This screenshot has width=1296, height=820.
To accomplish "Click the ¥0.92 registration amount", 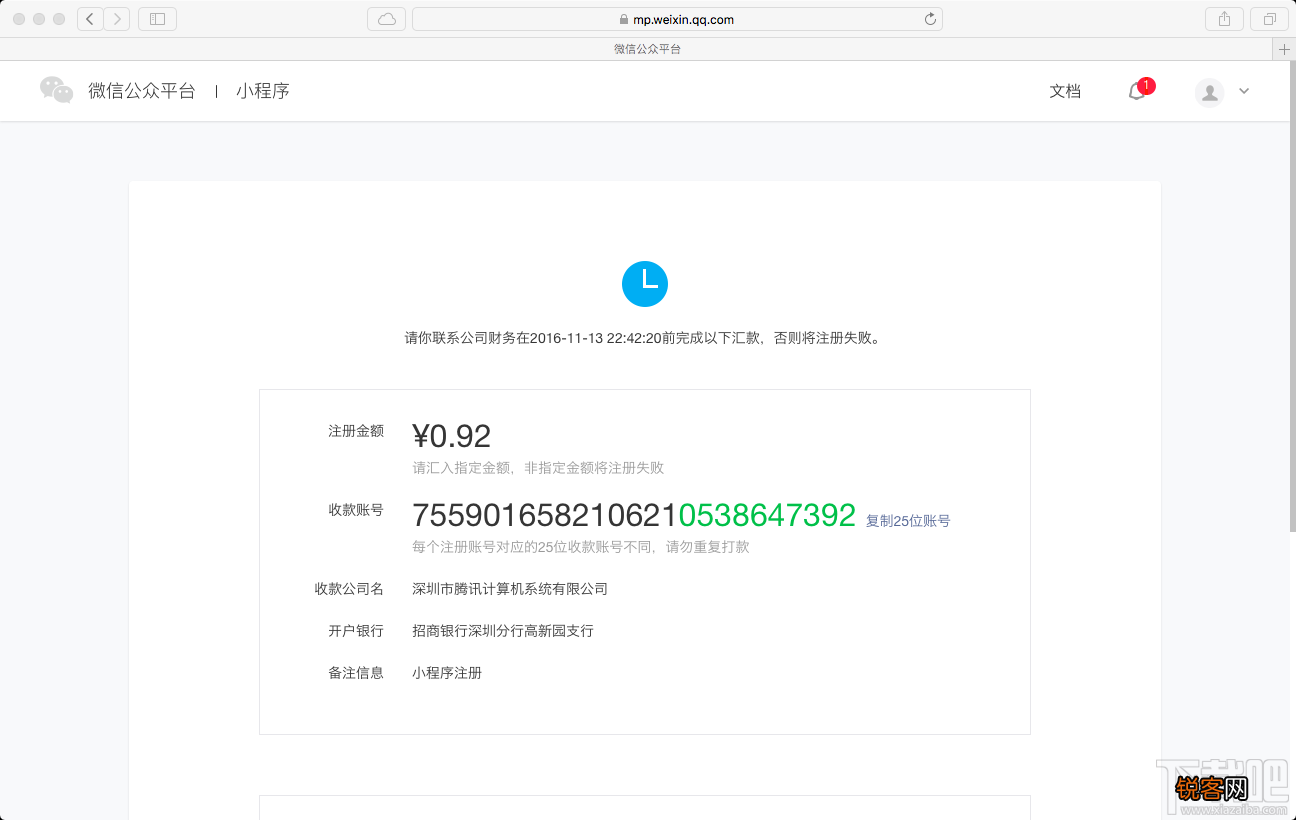I will pos(452,436).
